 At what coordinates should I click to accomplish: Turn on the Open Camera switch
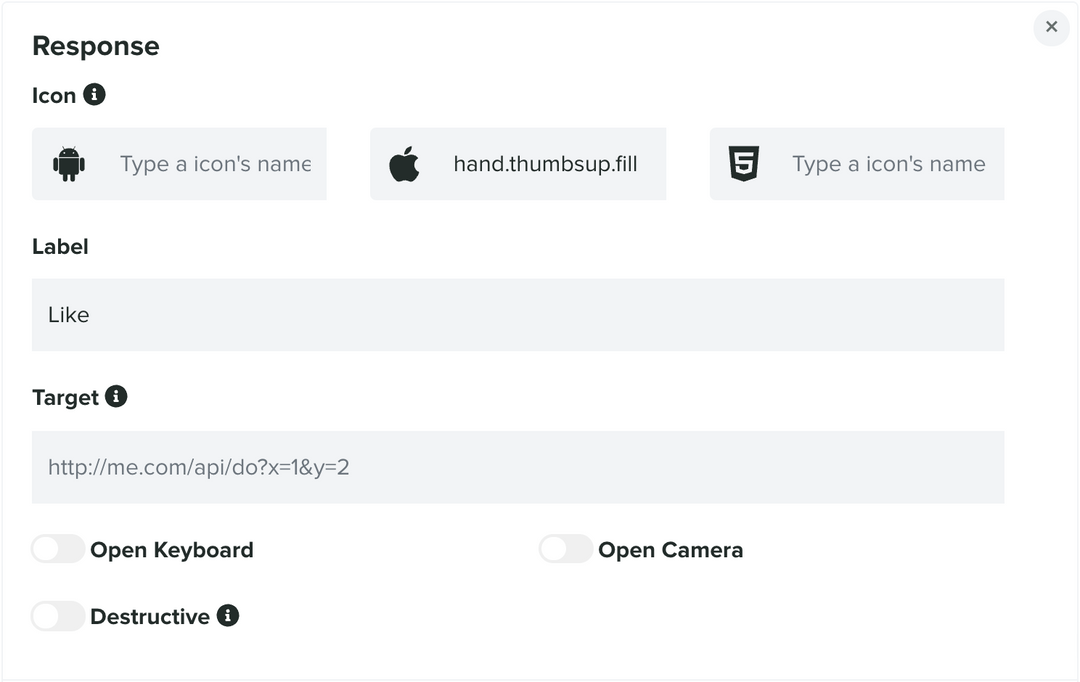coord(566,549)
